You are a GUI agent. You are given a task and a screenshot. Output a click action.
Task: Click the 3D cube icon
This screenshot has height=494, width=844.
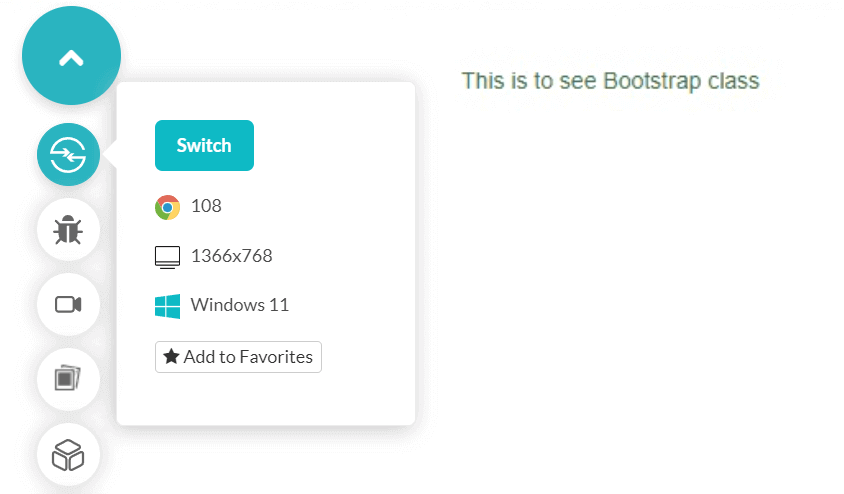coord(68,455)
